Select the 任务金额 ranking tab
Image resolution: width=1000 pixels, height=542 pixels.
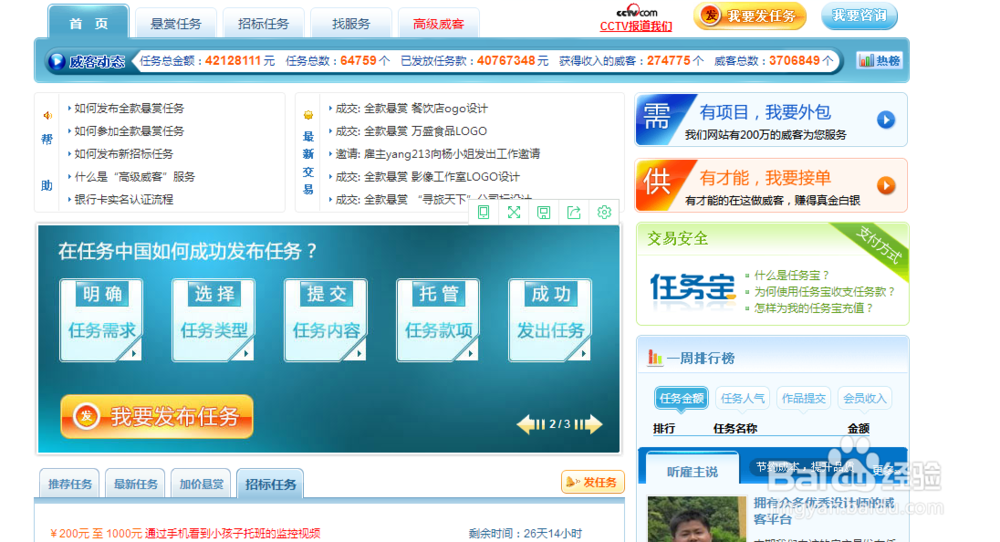(x=681, y=399)
